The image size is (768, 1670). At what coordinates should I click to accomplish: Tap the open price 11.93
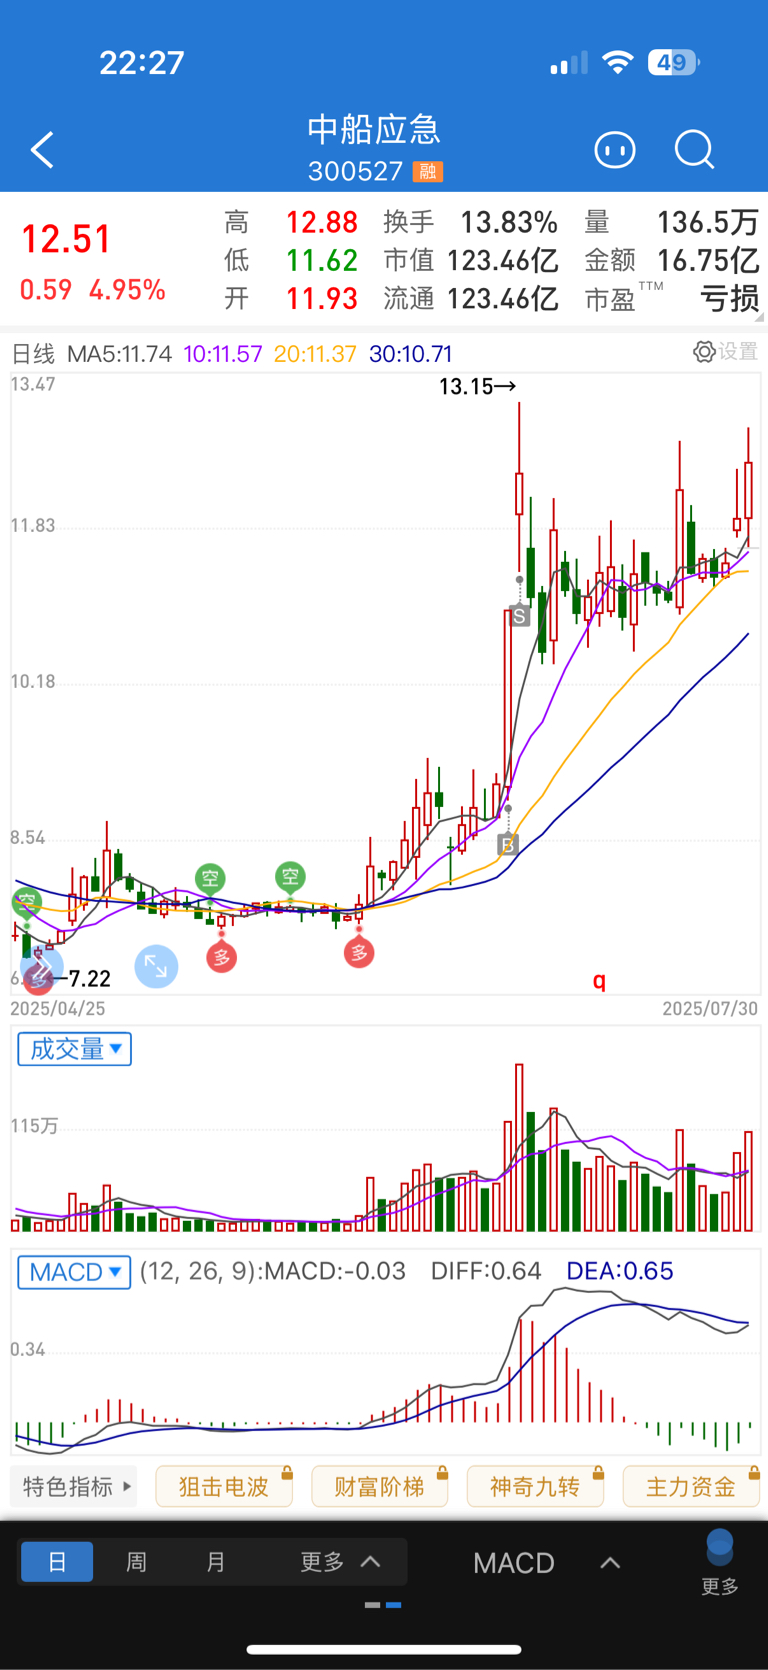(322, 298)
